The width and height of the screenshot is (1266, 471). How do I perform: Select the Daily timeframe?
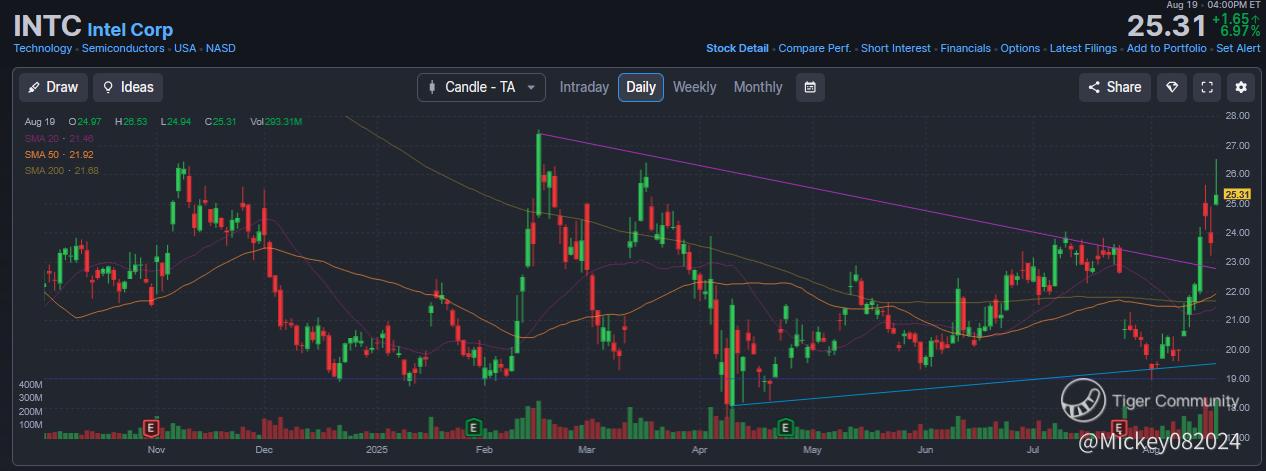click(641, 87)
